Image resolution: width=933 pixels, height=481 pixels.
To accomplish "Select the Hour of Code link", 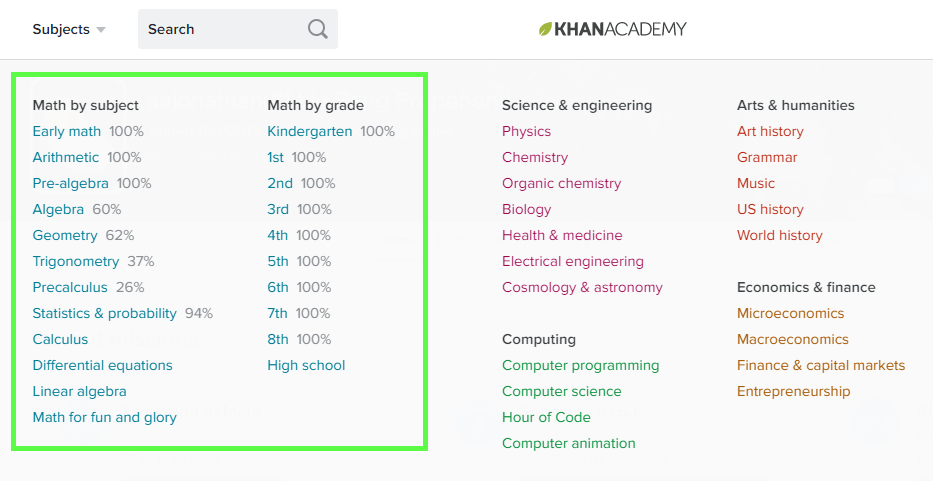I will click(546, 417).
